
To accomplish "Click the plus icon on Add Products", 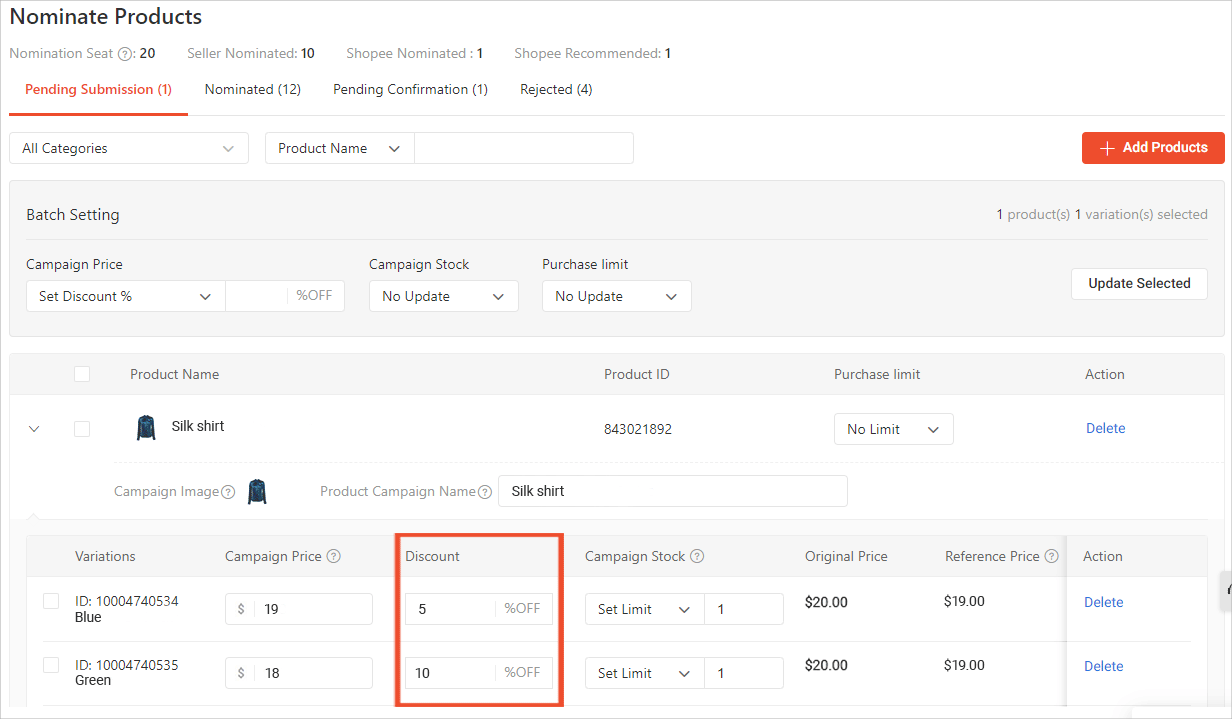I will (x=1107, y=148).
